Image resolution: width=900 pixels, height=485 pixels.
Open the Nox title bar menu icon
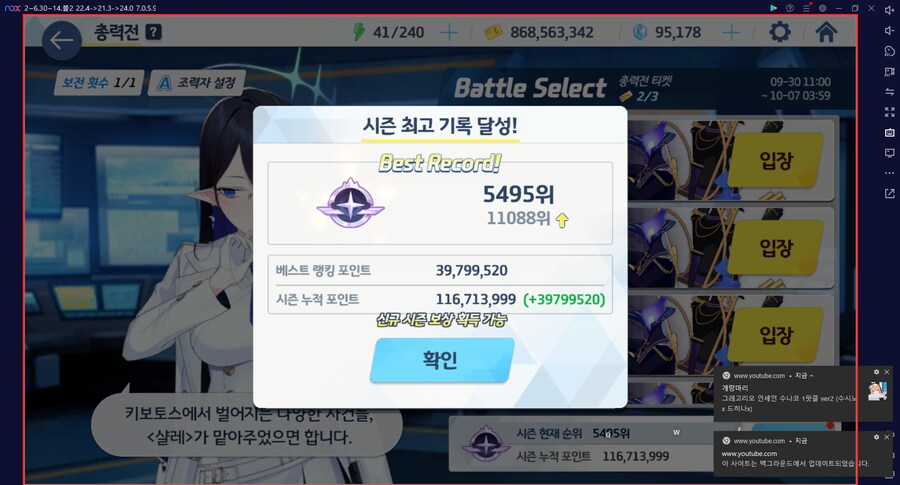(806, 8)
